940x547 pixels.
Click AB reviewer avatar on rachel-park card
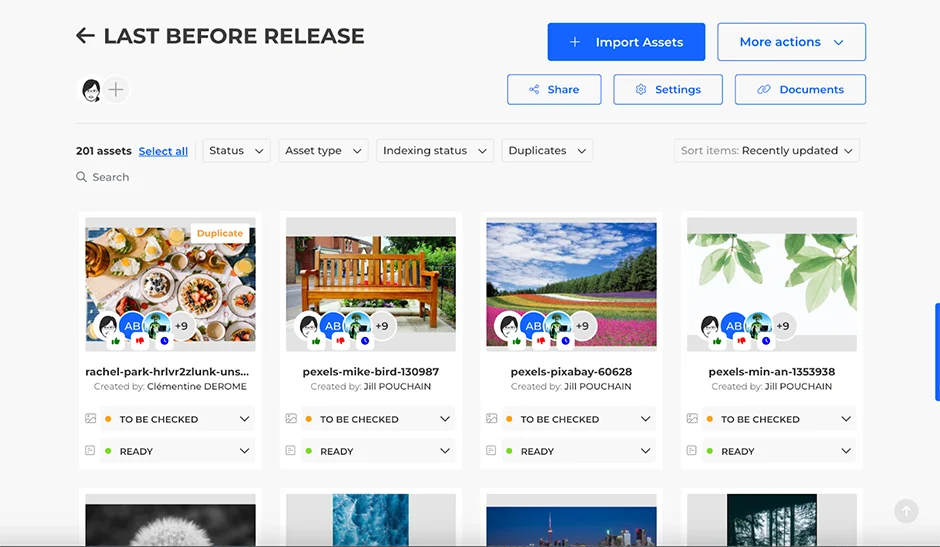[132, 326]
